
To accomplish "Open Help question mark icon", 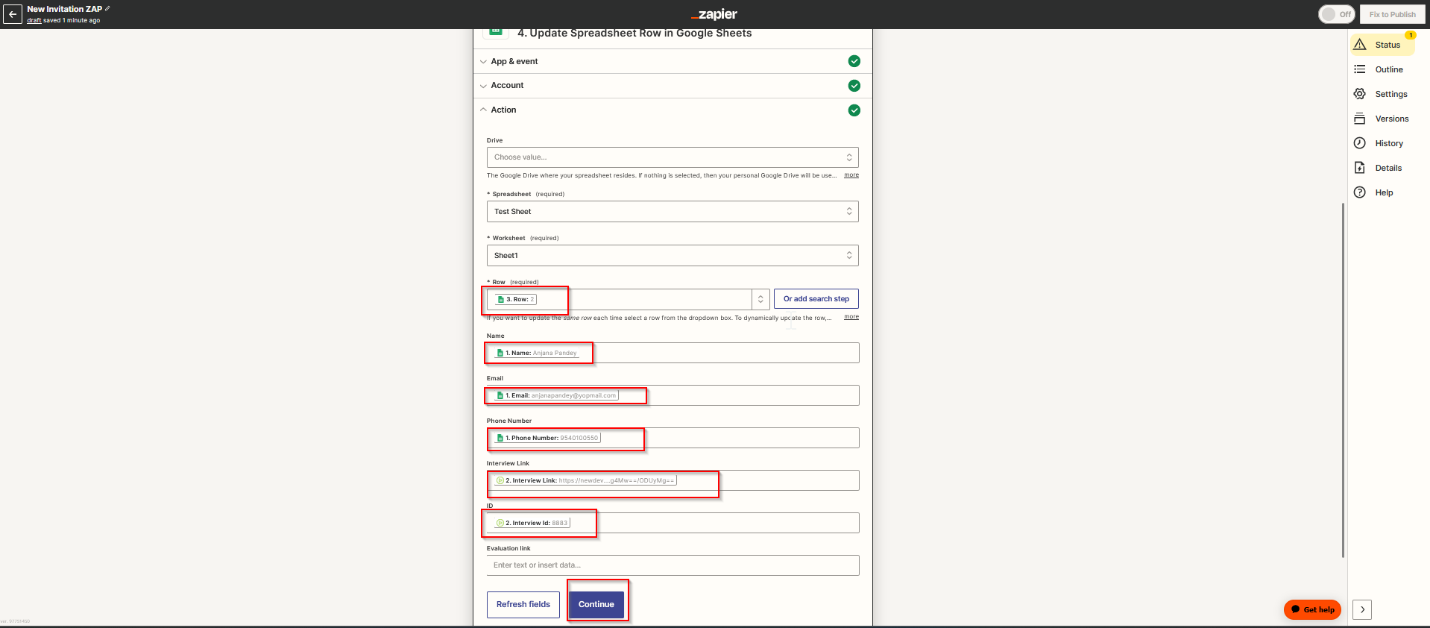I will click(x=1359, y=192).
